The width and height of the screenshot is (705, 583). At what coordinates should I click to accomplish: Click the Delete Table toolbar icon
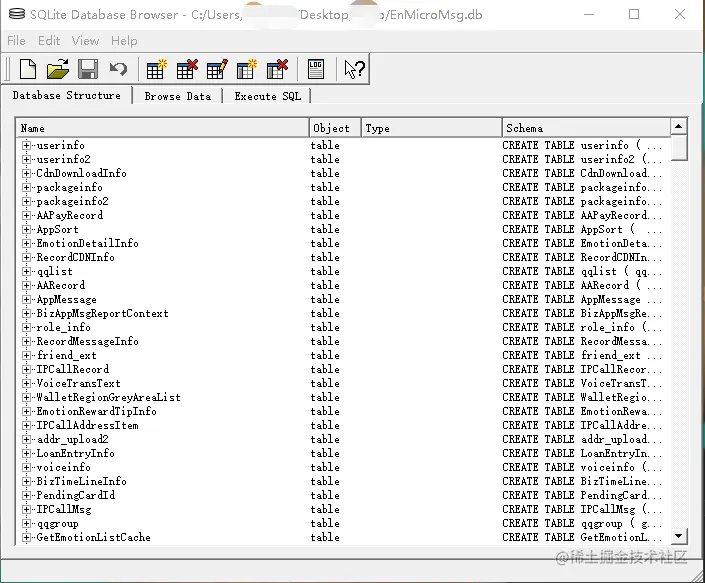[187, 69]
